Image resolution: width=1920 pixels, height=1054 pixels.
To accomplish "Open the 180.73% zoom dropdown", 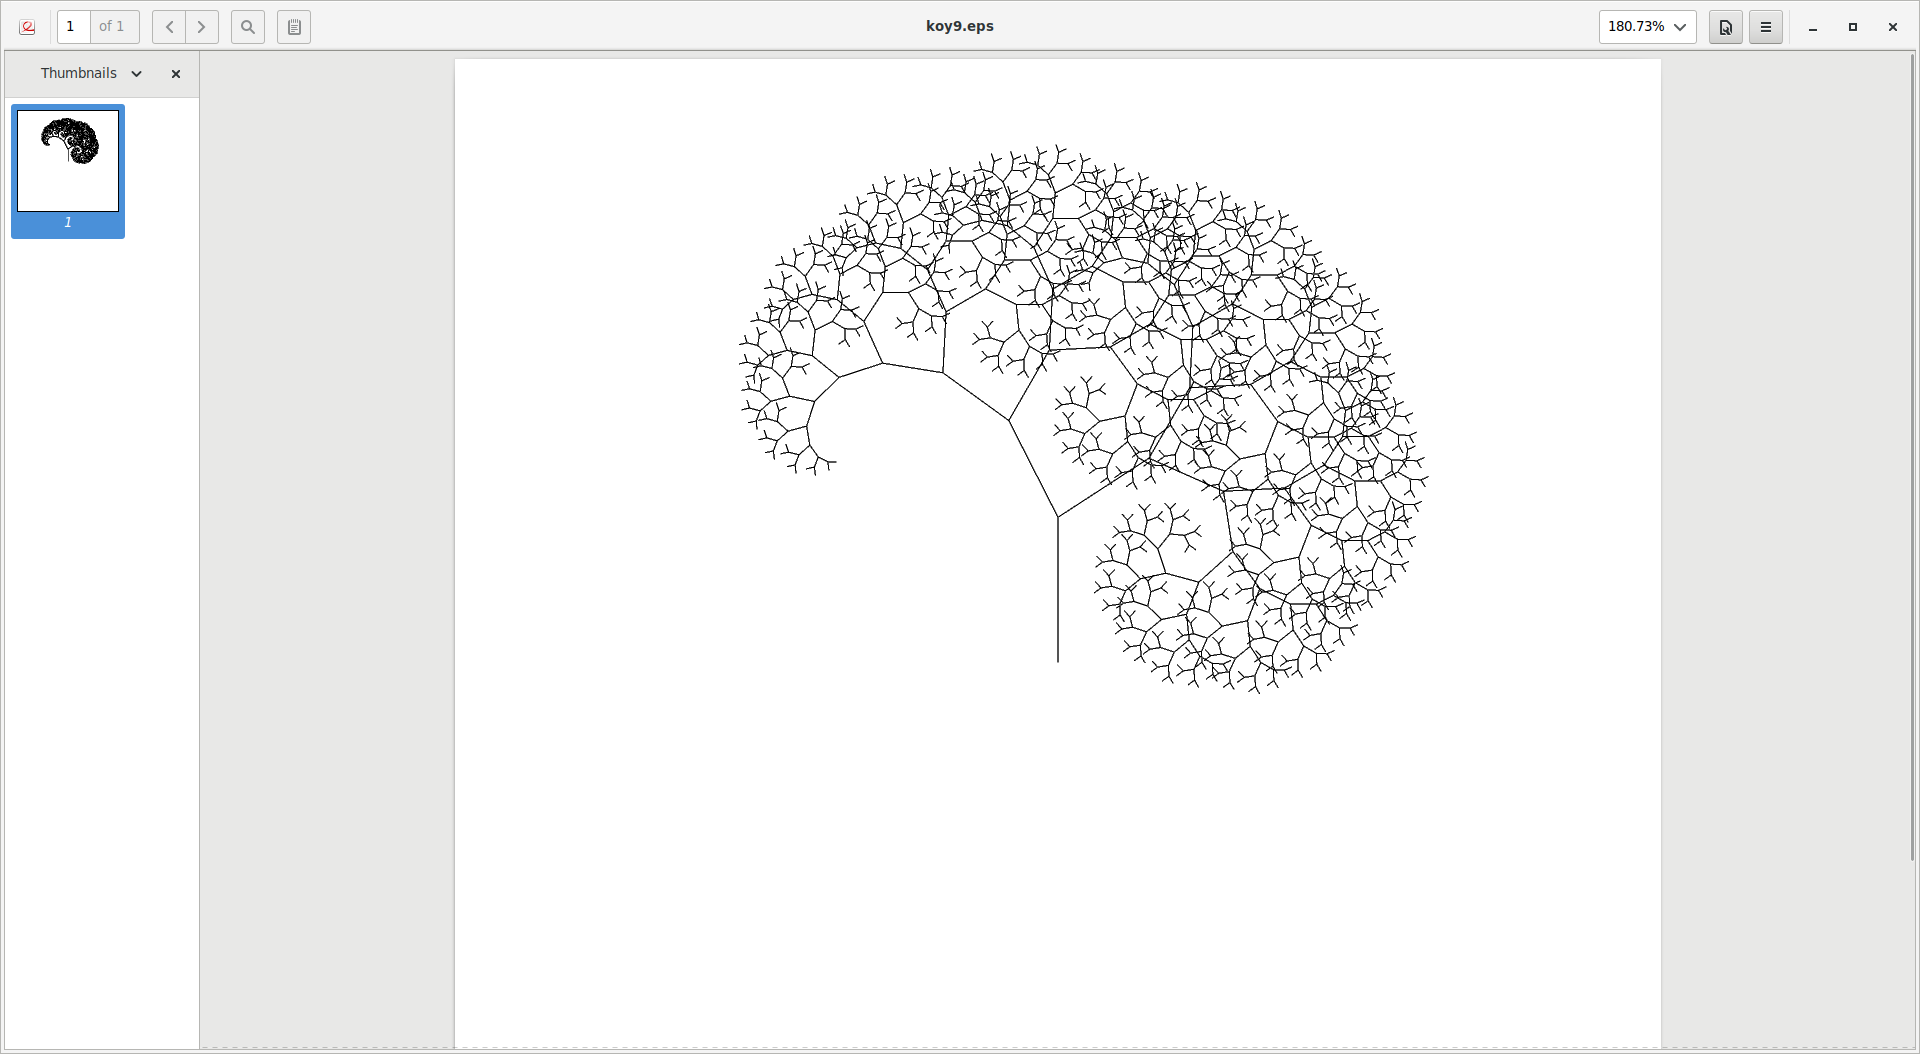I will click(x=1647, y=27).
